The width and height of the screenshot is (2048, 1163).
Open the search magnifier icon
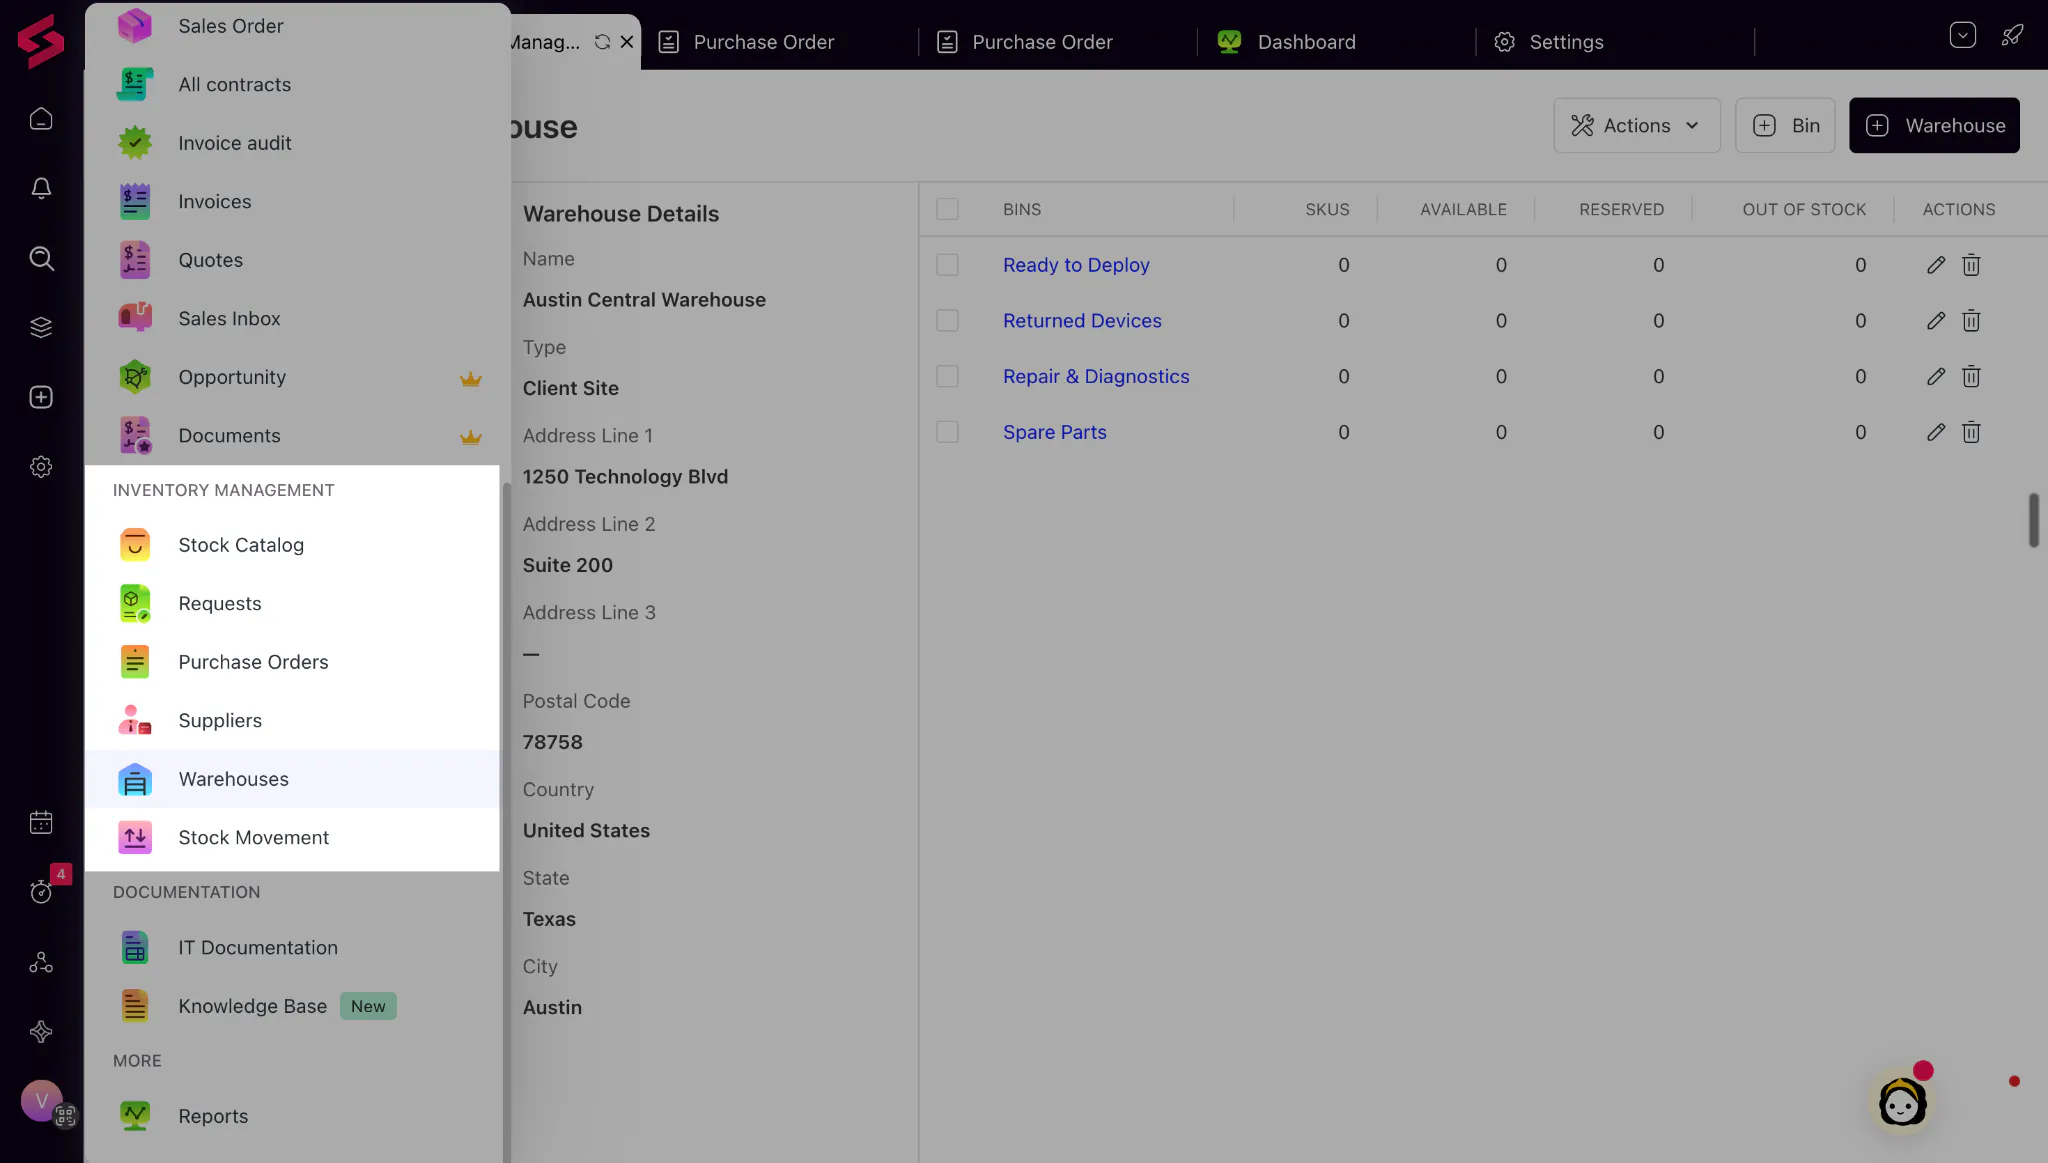coord(41,258)
